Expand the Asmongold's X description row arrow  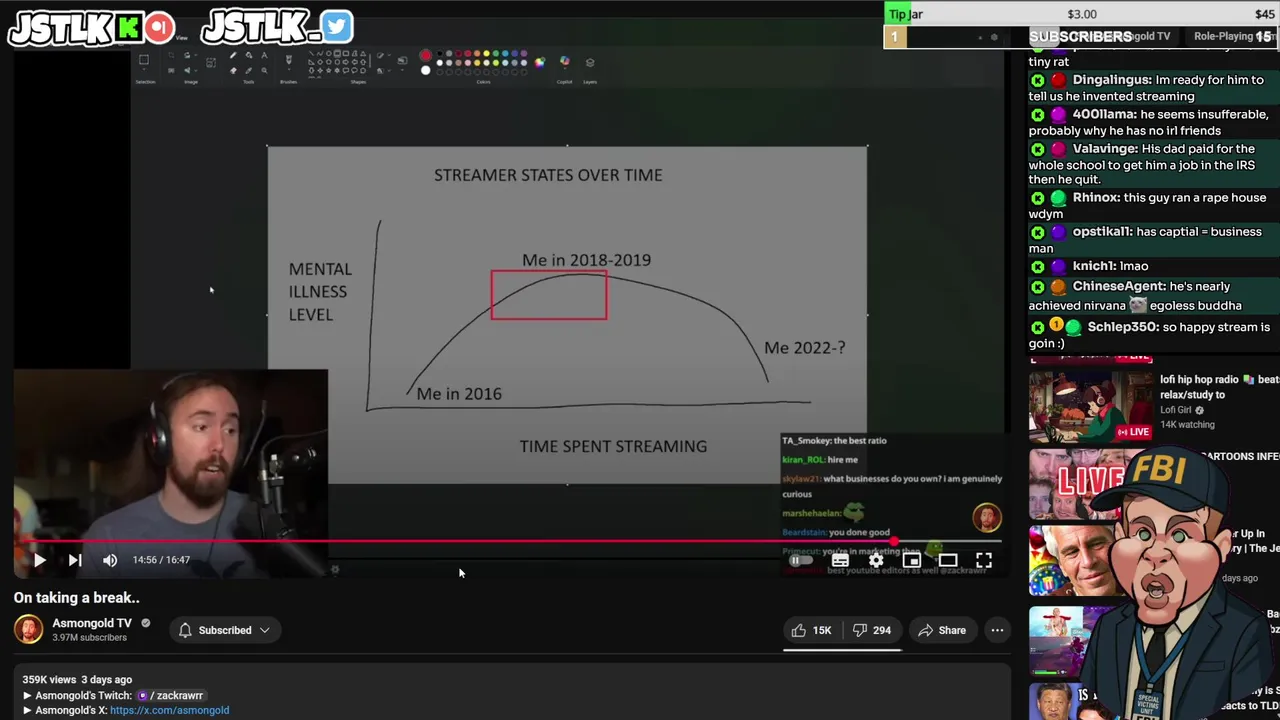pyautogui.click(x=27, y=710)
